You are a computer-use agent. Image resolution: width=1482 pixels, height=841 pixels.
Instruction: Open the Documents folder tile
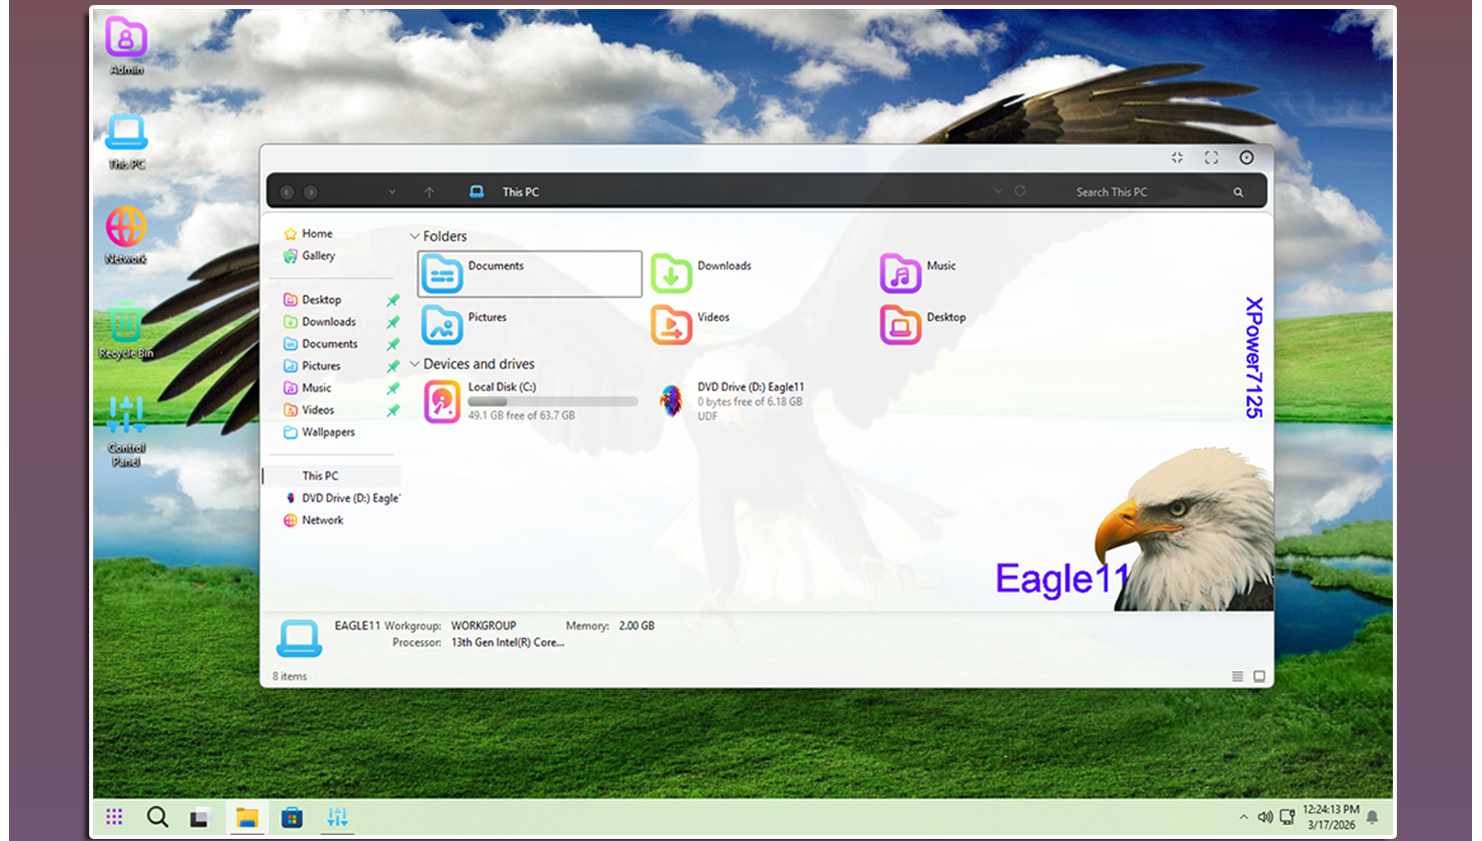[529, 273]
